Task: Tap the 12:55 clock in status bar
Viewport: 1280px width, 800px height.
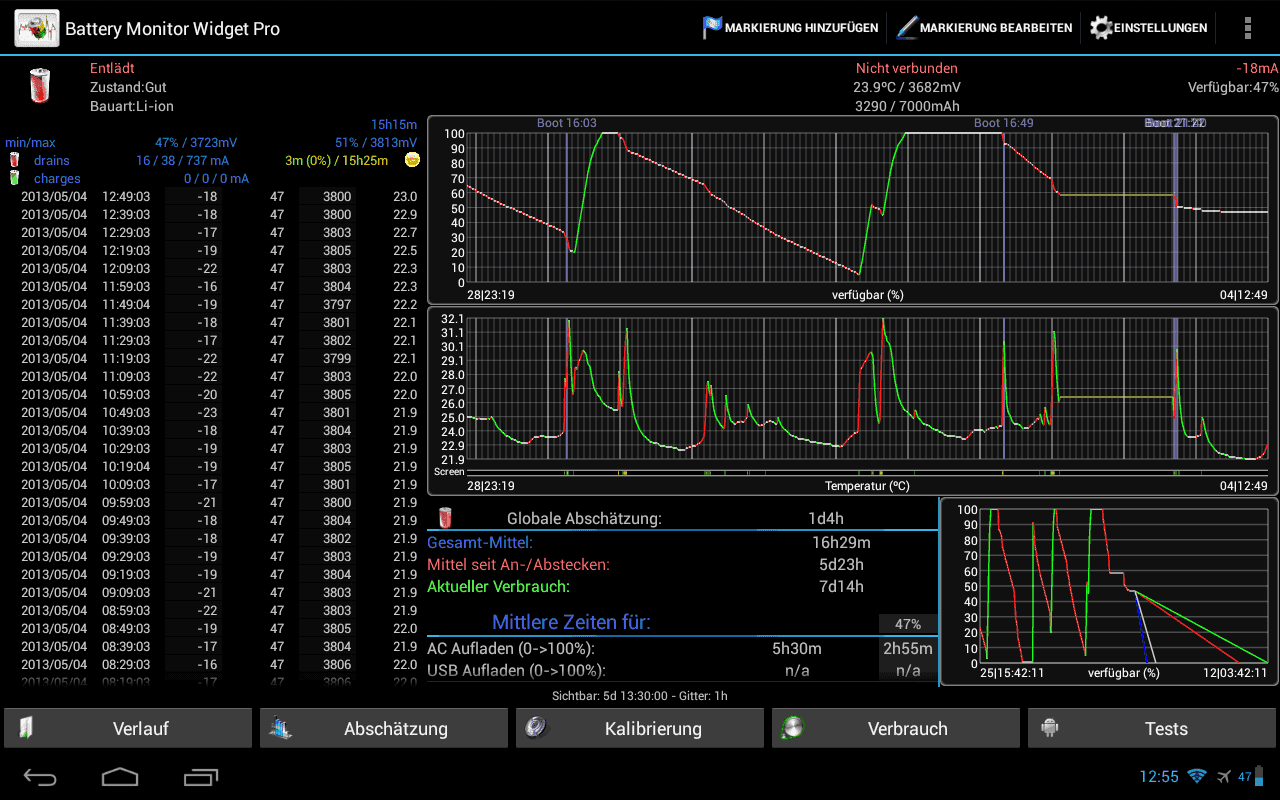Action: tap(1159, 776)
